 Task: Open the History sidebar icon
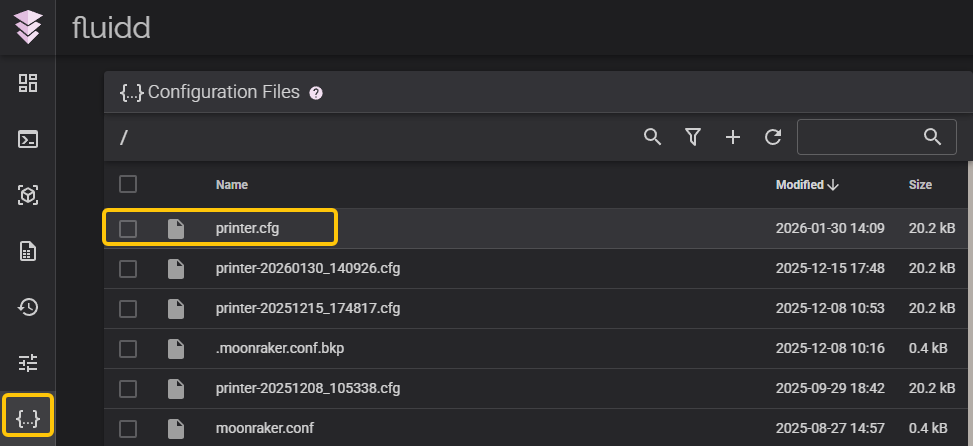28,307
